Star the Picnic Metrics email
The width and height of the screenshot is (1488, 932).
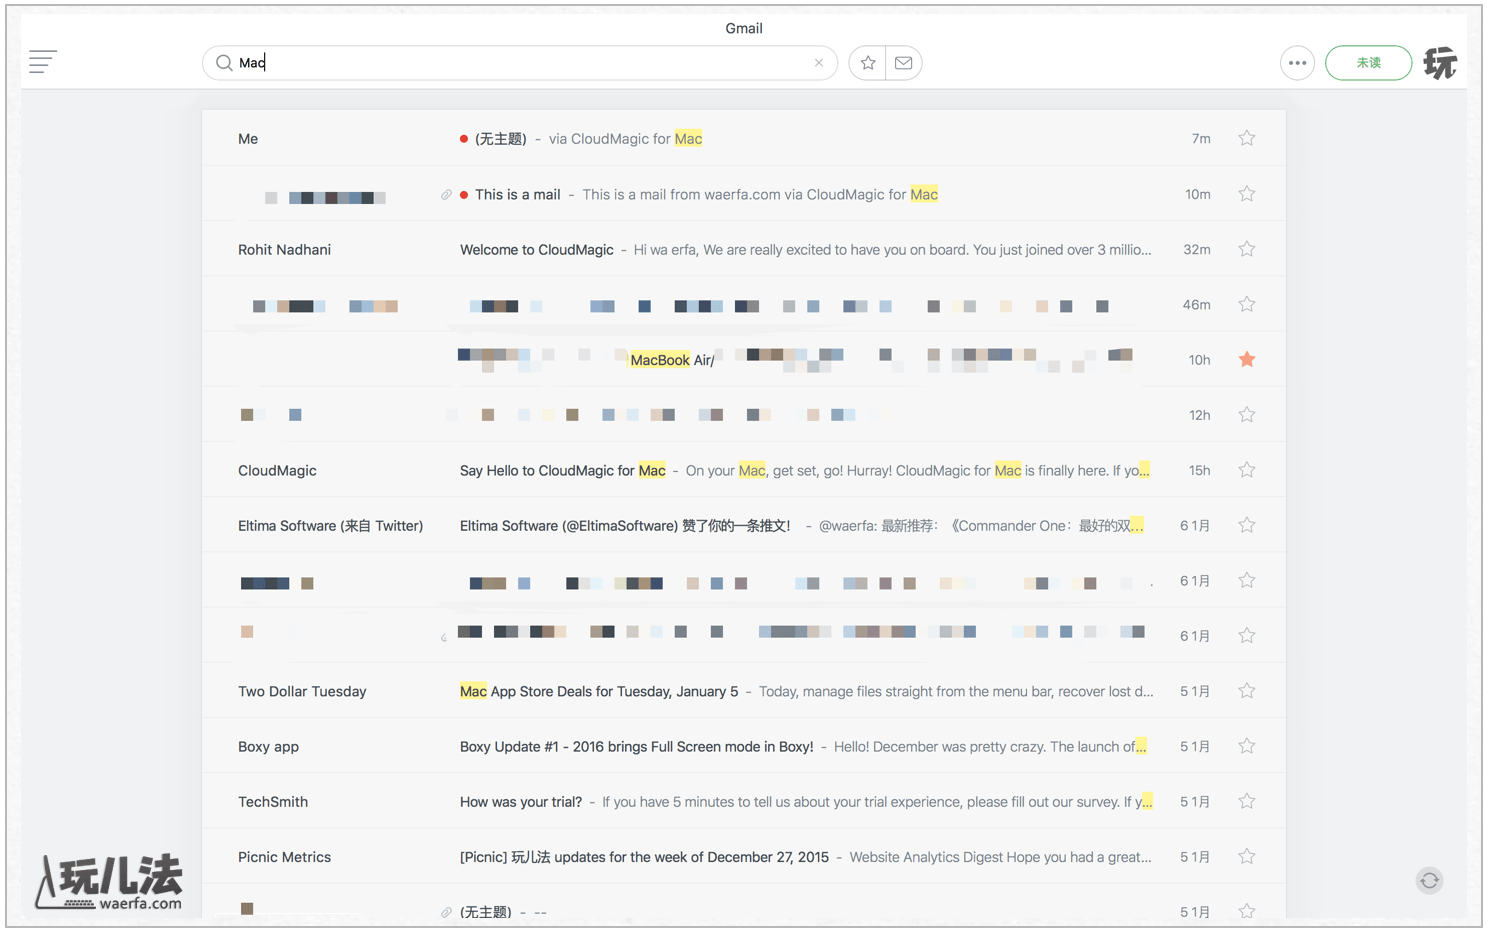[1246, 857]
